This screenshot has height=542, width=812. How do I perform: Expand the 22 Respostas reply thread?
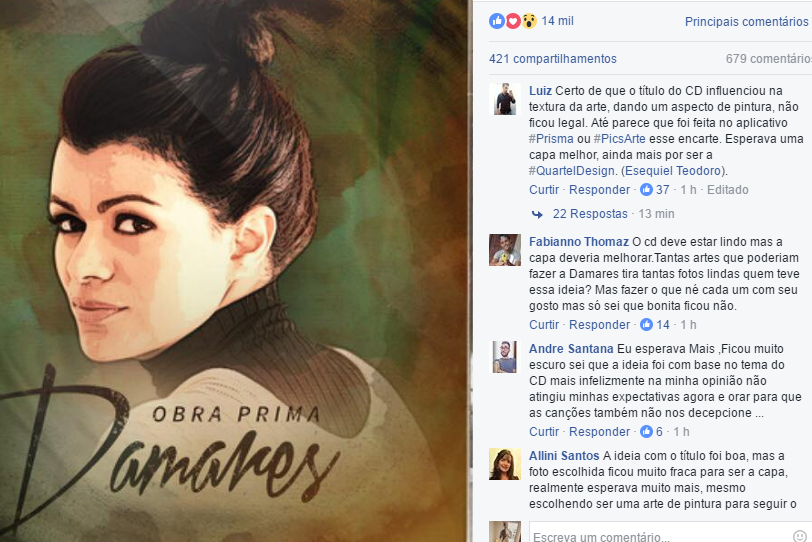click(x=590, y=214)
